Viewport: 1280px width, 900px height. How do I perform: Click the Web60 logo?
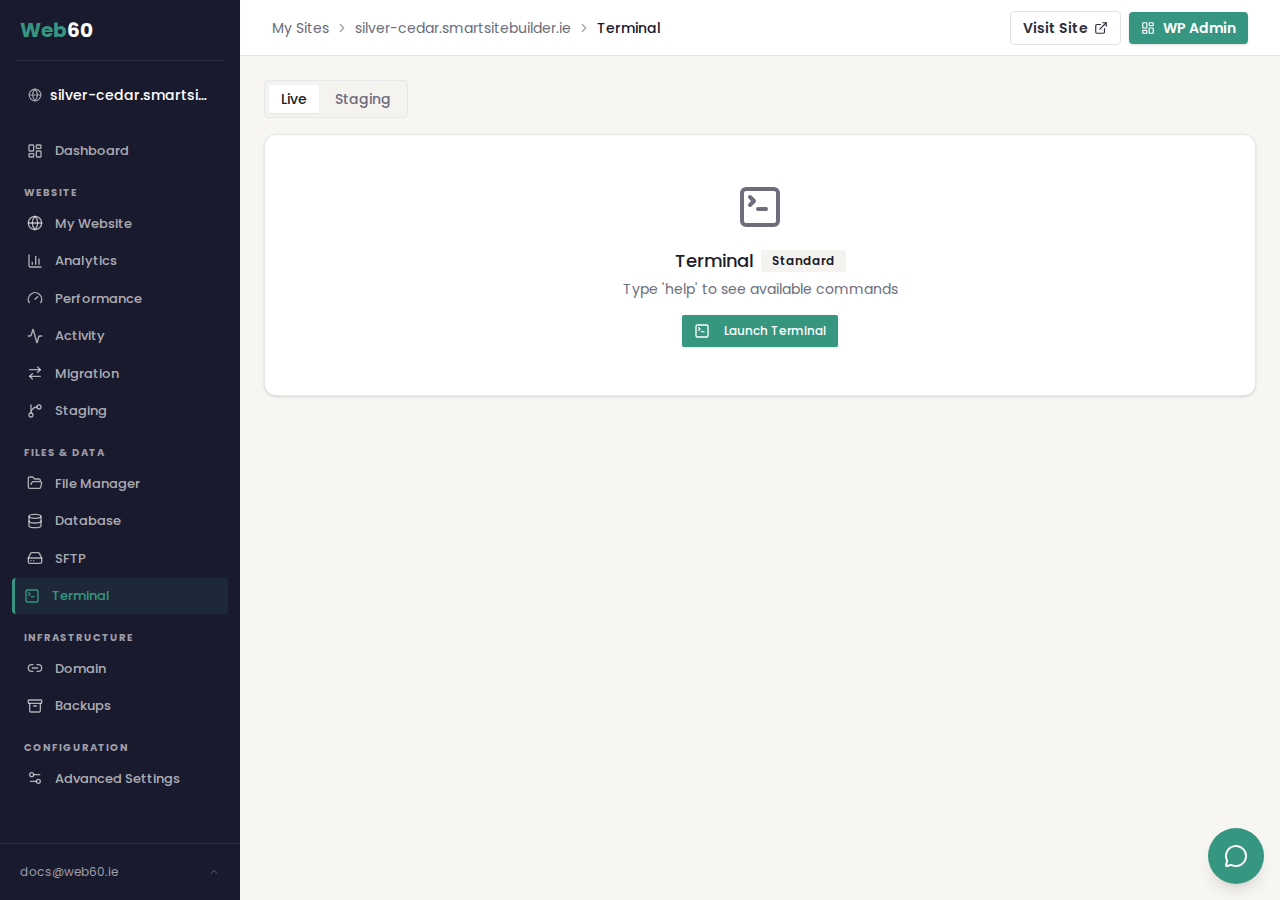pyautogui.click(x=57, y=30)
